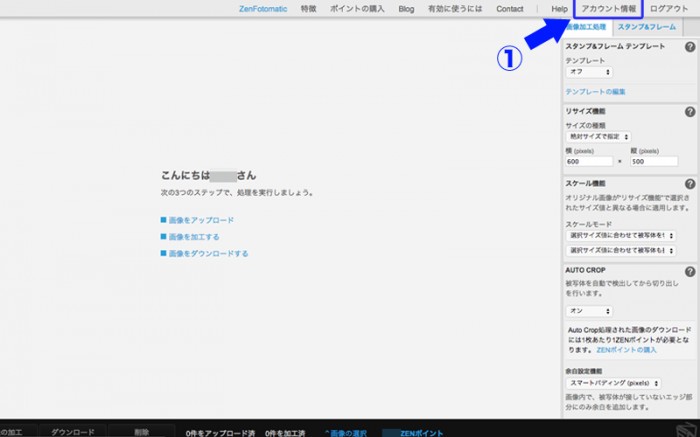Click the question mark beside スケール機能
This screenshot has width=700, height=437.
click(x=690, y=184)
